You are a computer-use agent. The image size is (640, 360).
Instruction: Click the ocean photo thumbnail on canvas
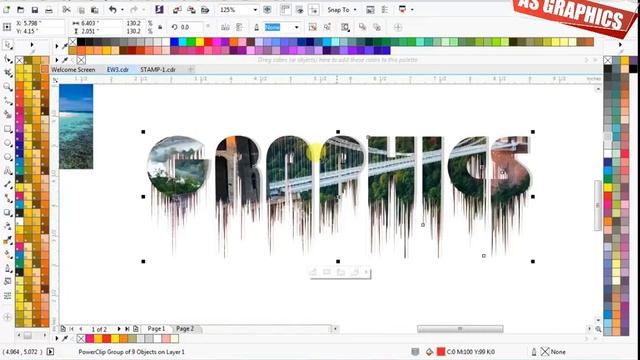pyautogui.click(x=76, y=127)
